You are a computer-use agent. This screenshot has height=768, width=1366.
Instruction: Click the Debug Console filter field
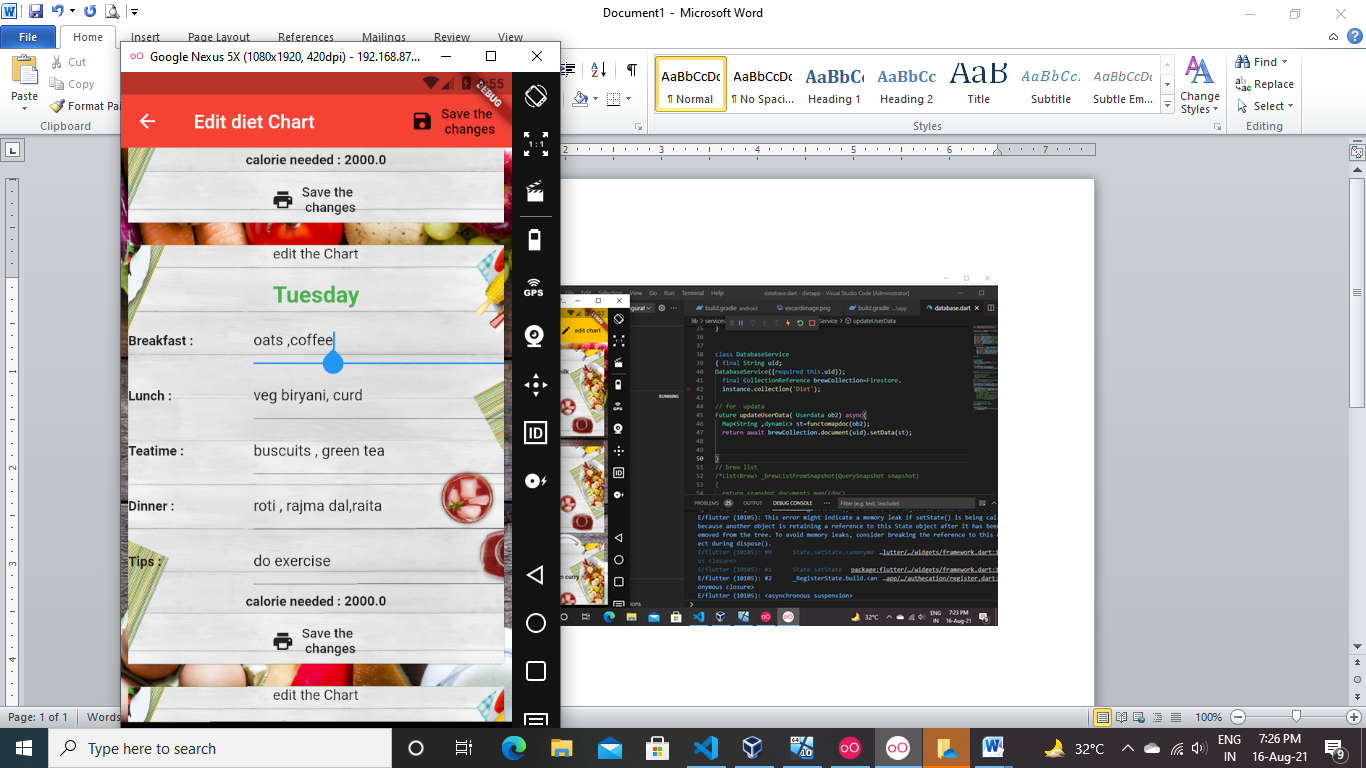(x=905, y=503)
